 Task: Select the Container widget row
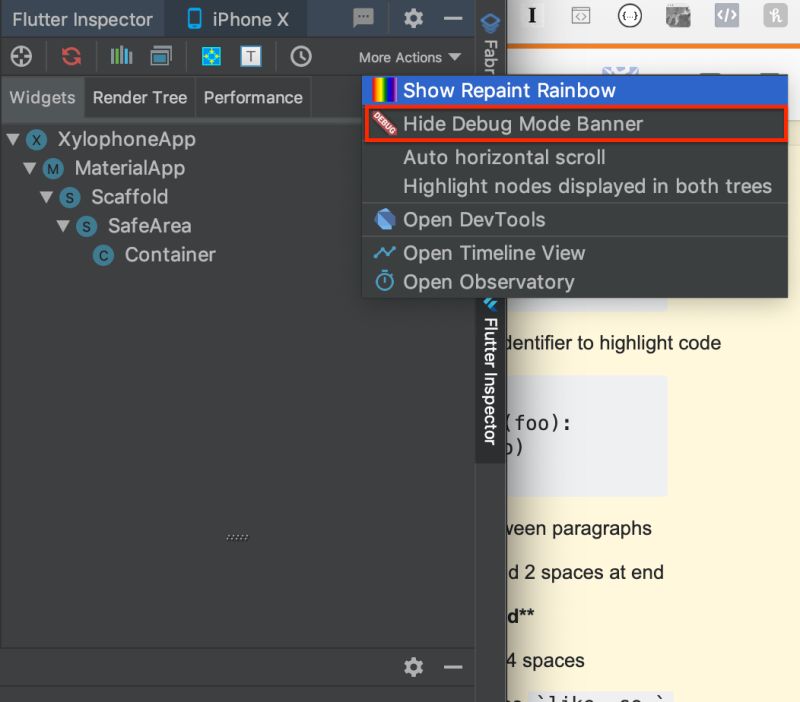pyautogui.click(x=170, y=255)
